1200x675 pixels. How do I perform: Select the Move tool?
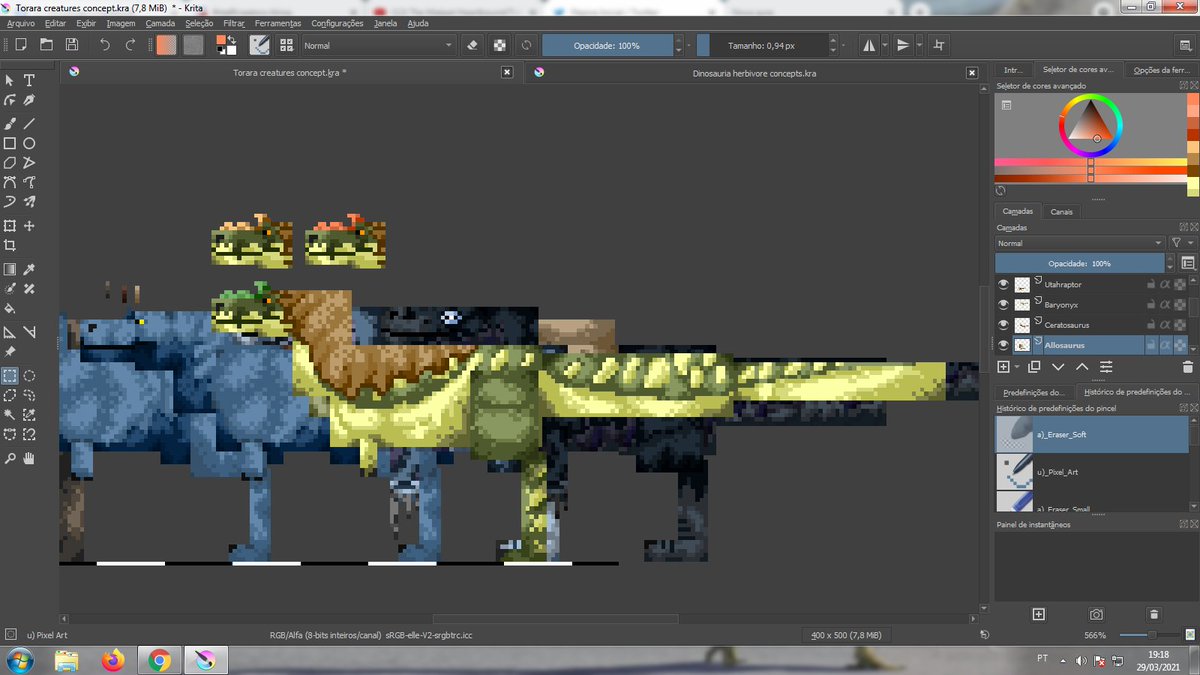[x=30, y=226]
